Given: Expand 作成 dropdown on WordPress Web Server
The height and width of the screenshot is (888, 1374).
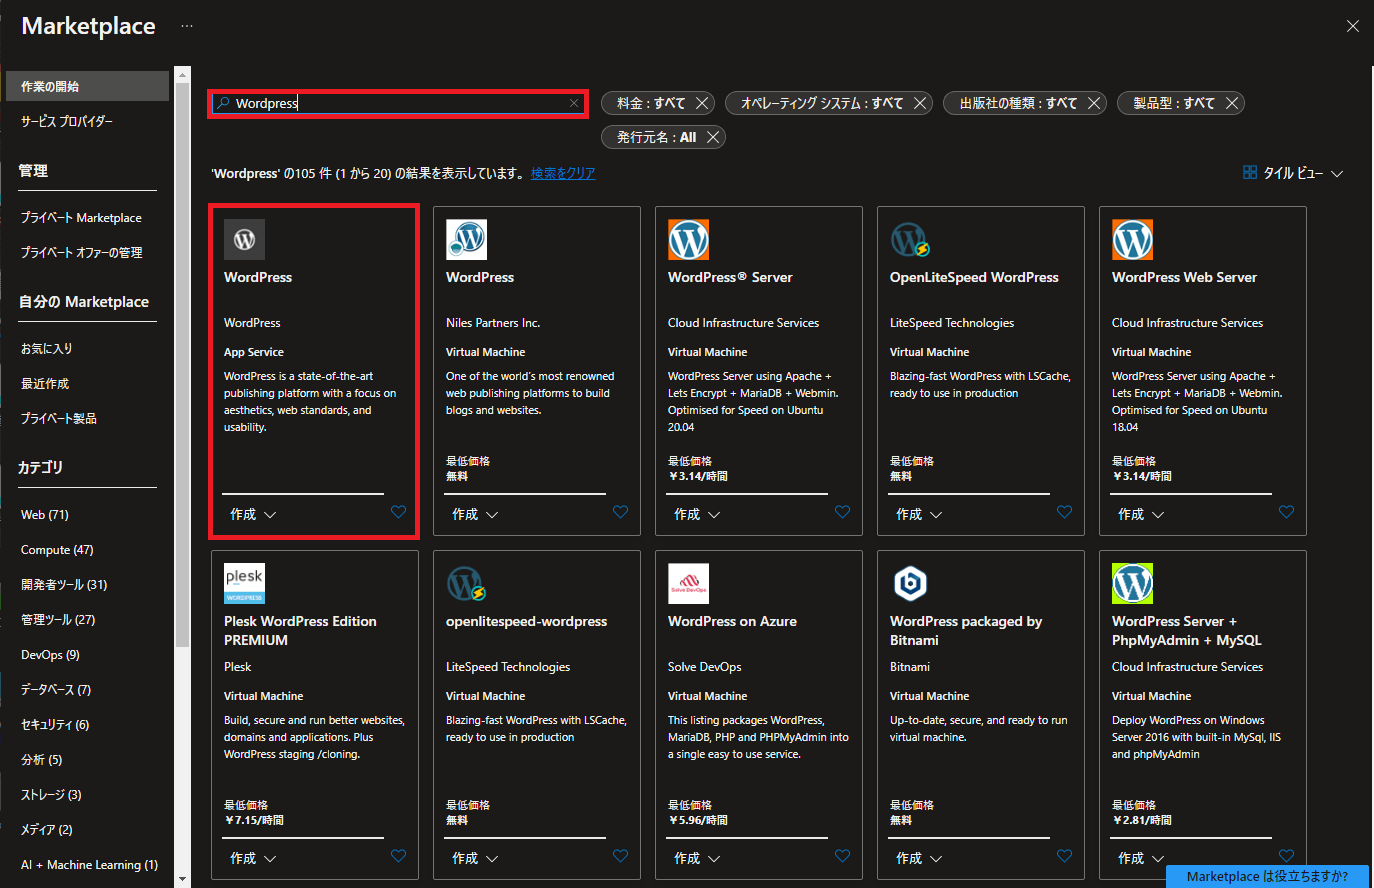Looking at the screenshot, I should 1141,514.
